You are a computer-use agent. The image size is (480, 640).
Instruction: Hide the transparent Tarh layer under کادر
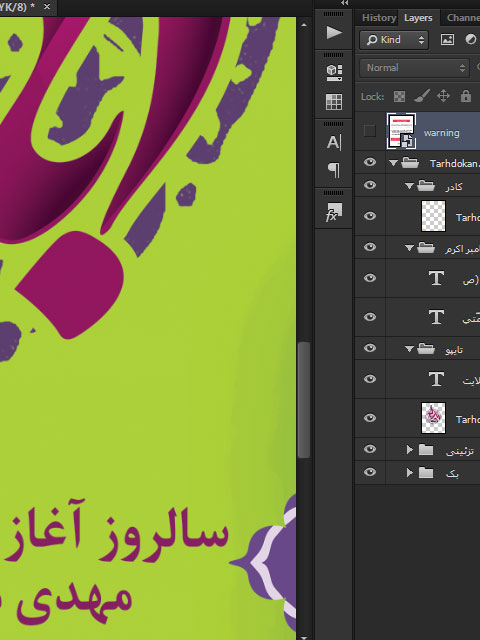coord(370,216)
